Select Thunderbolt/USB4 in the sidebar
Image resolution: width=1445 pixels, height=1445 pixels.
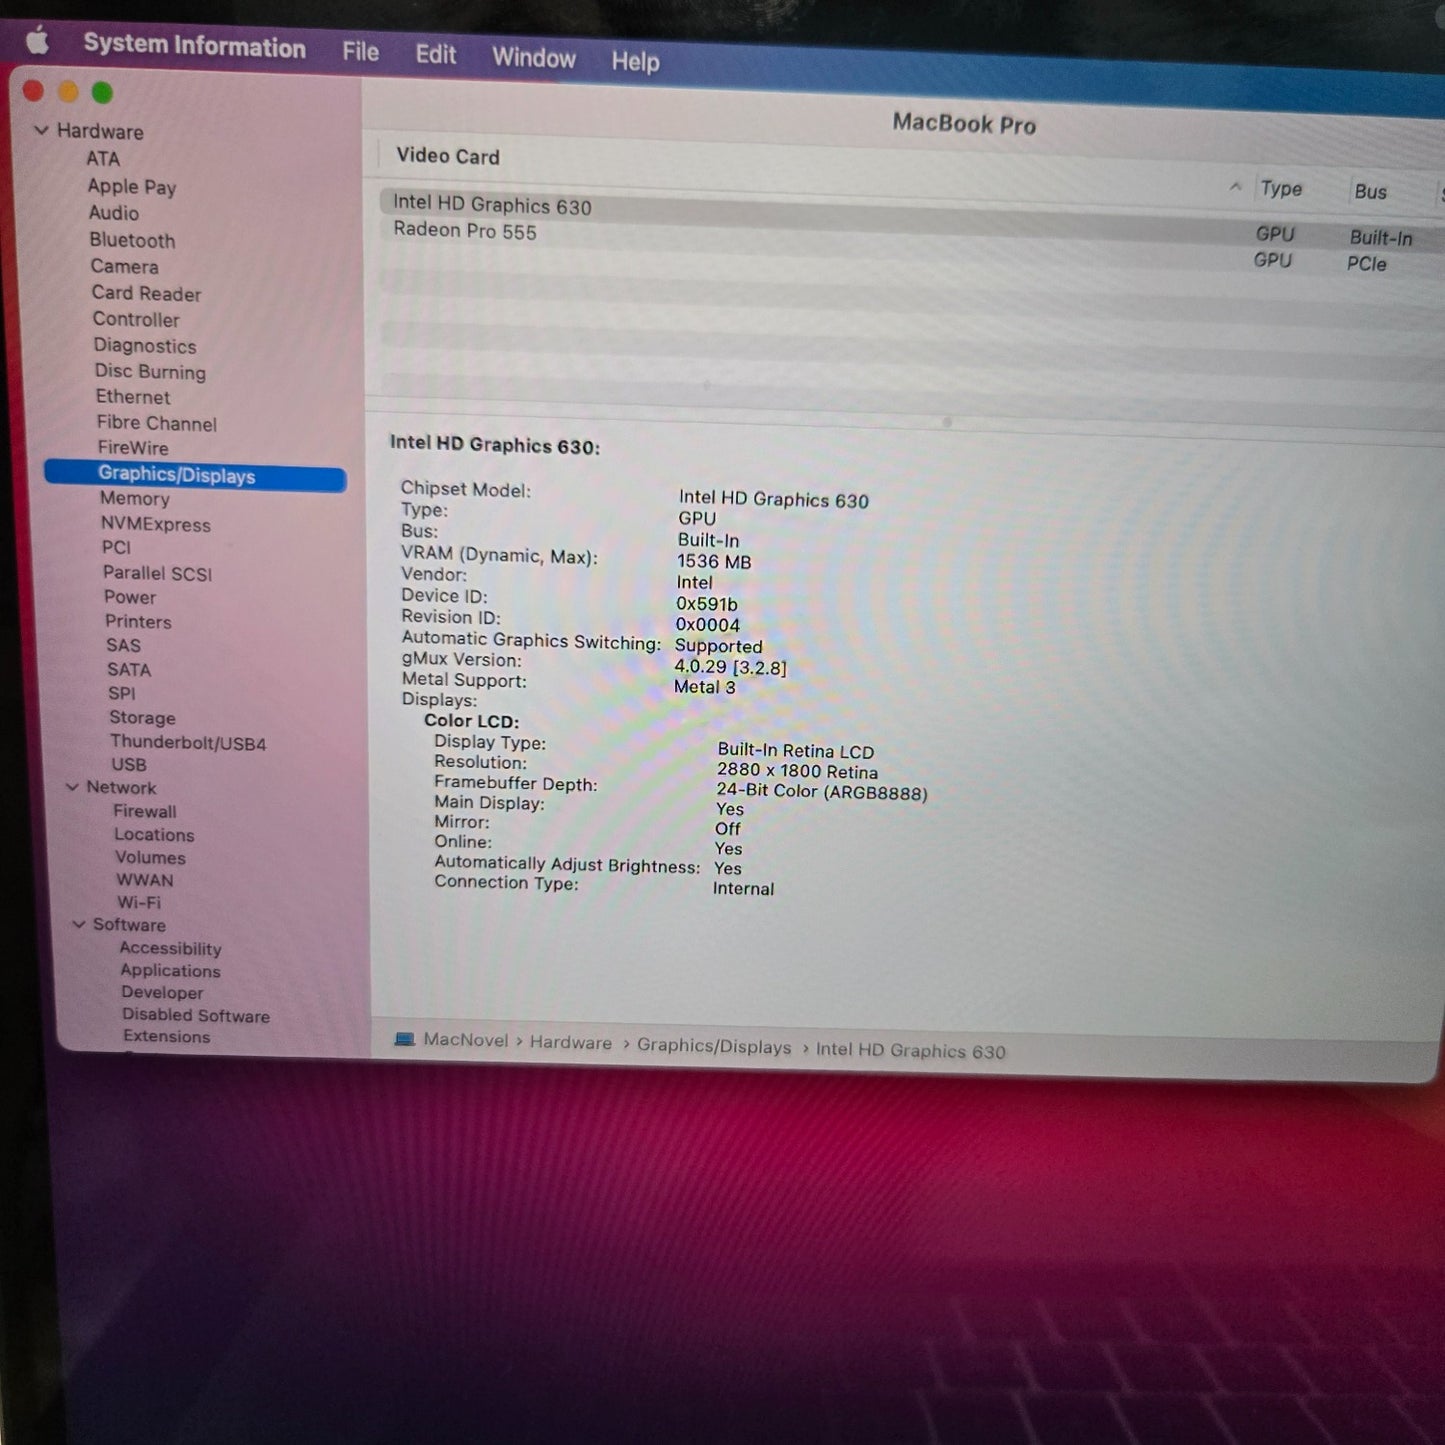click(x=188, y=743)
